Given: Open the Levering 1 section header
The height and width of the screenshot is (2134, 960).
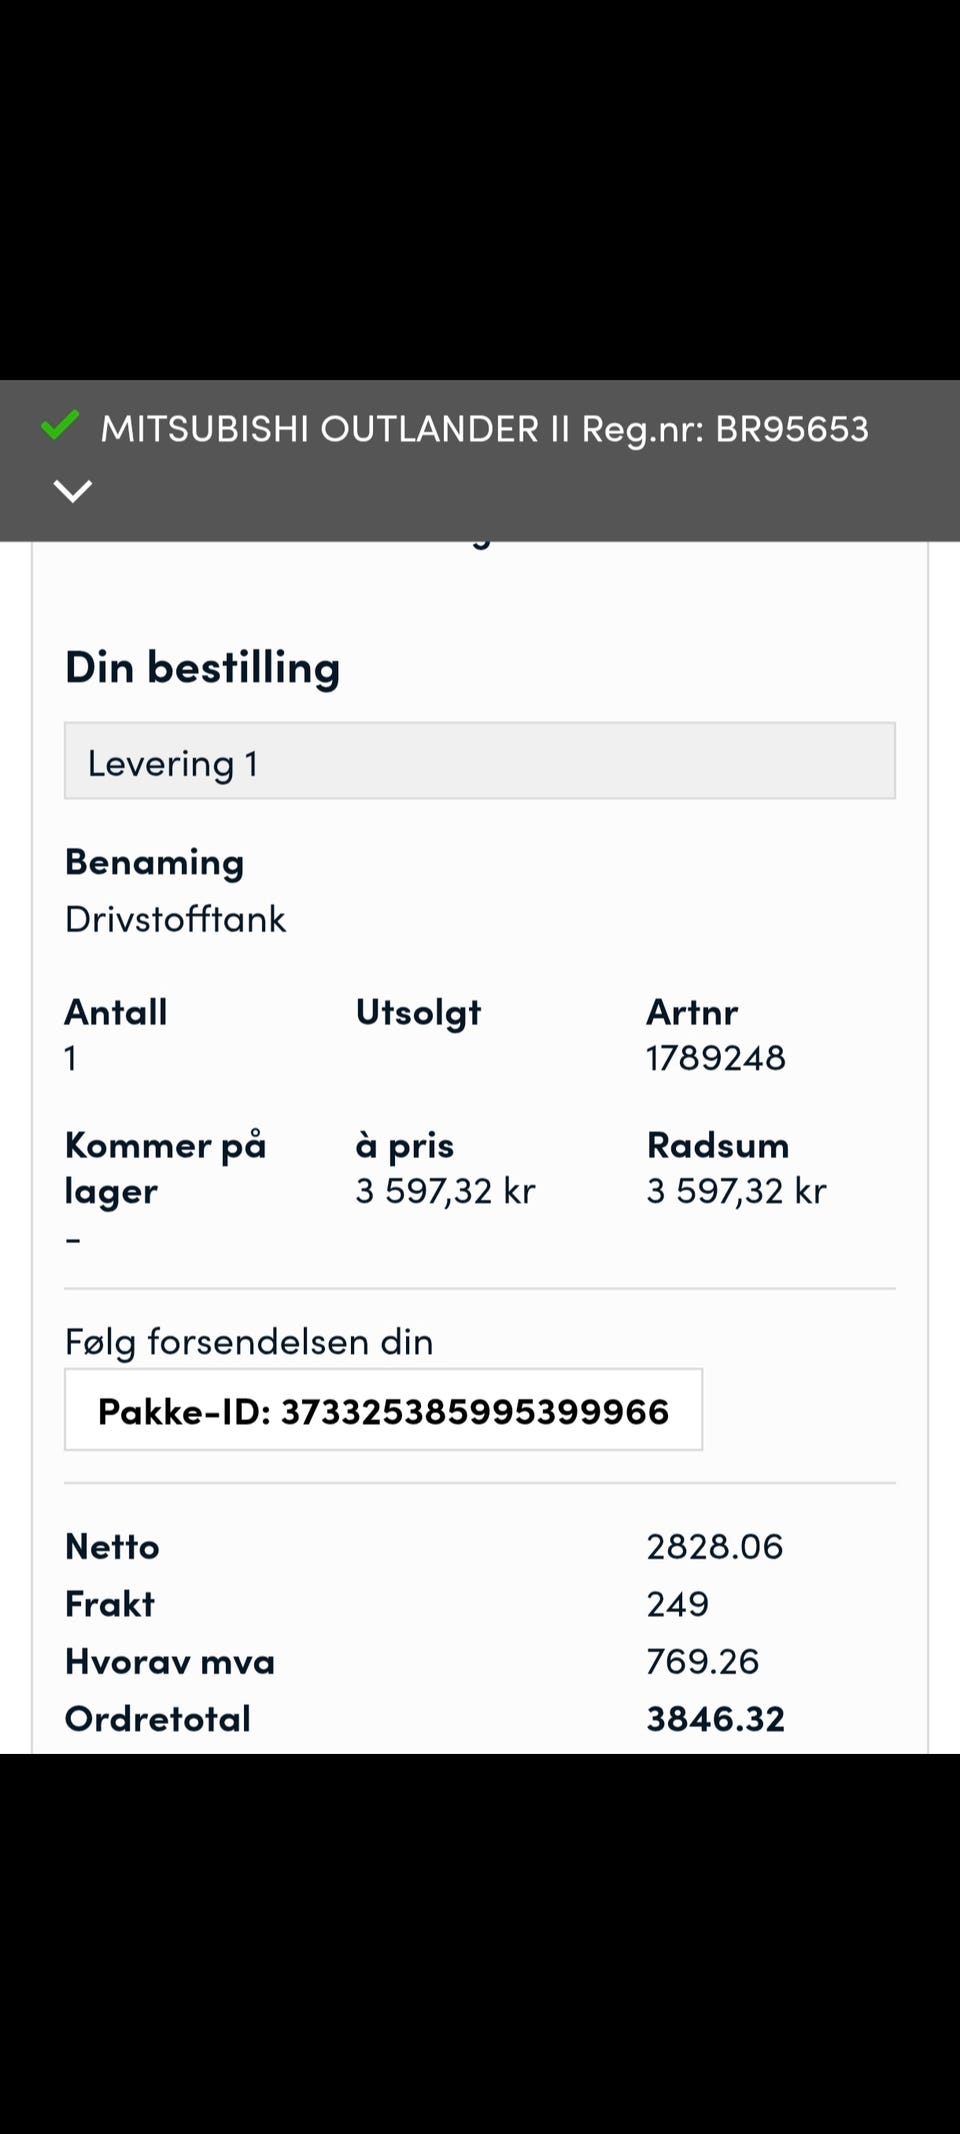Looking at the screenshot, I should coord(480,762).
